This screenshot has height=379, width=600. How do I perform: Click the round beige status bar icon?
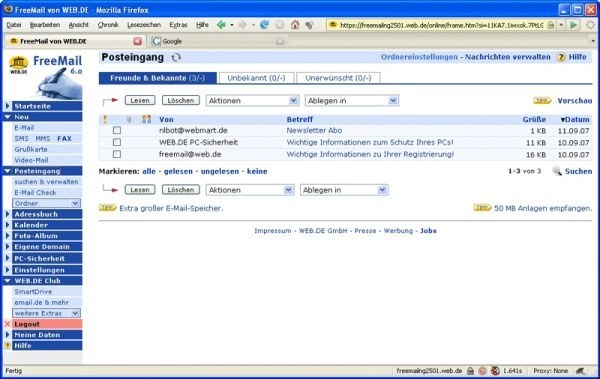(x=483, y=371)
